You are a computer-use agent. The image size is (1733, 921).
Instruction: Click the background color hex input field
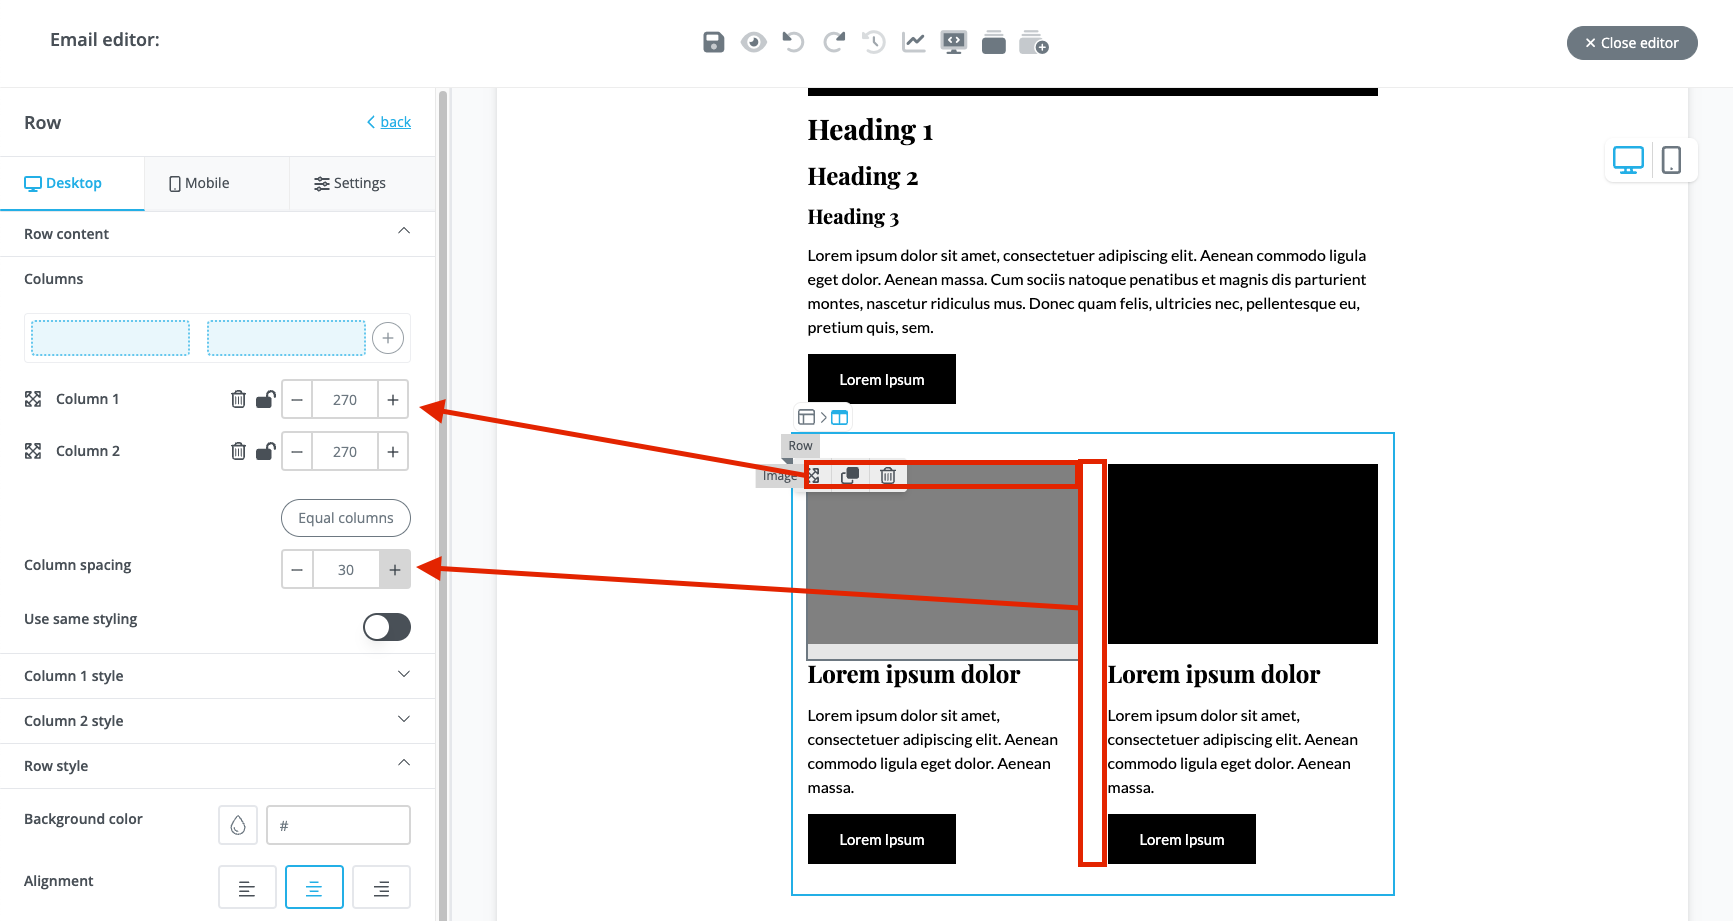tap(338, 825)
